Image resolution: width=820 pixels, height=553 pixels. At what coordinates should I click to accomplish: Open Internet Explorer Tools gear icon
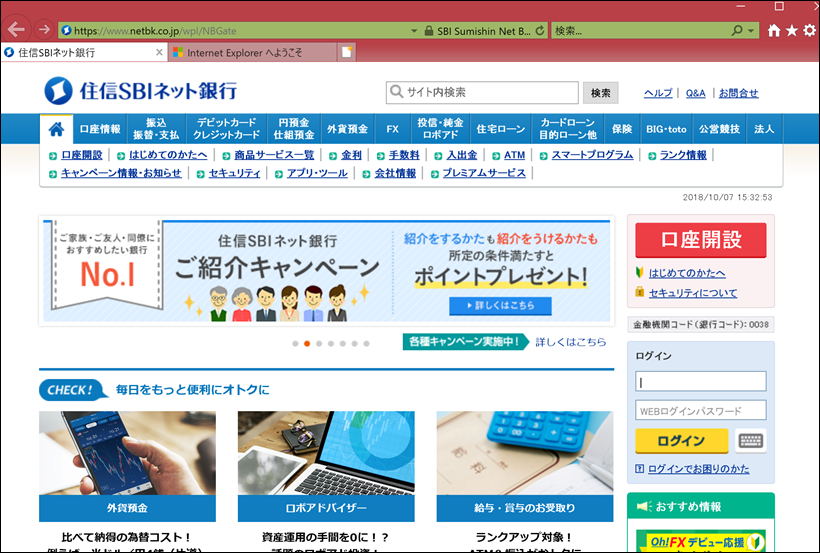(809, 31)
